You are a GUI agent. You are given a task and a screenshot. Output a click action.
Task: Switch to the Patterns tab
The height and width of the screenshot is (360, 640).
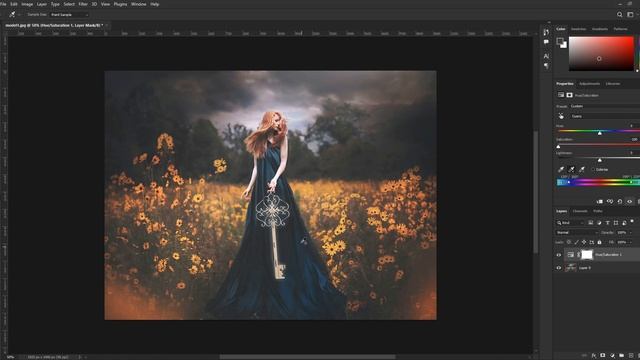coord(620,29)
